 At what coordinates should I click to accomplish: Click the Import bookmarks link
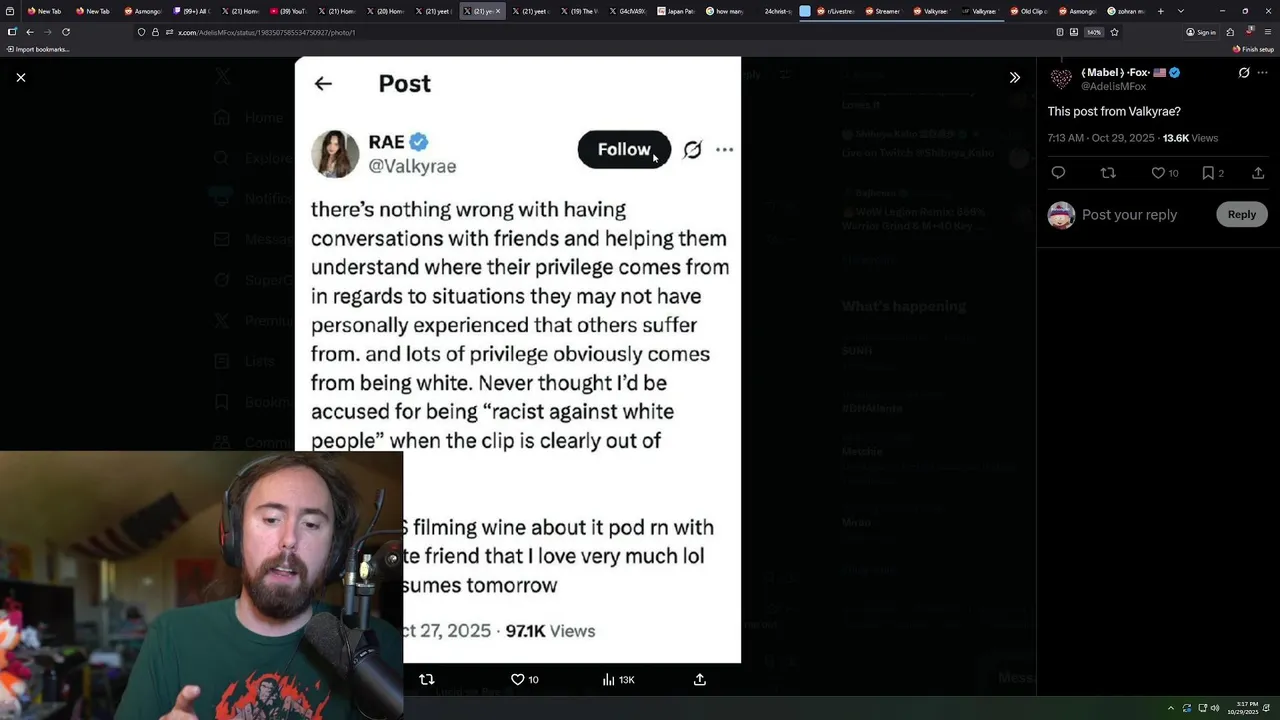38,49
